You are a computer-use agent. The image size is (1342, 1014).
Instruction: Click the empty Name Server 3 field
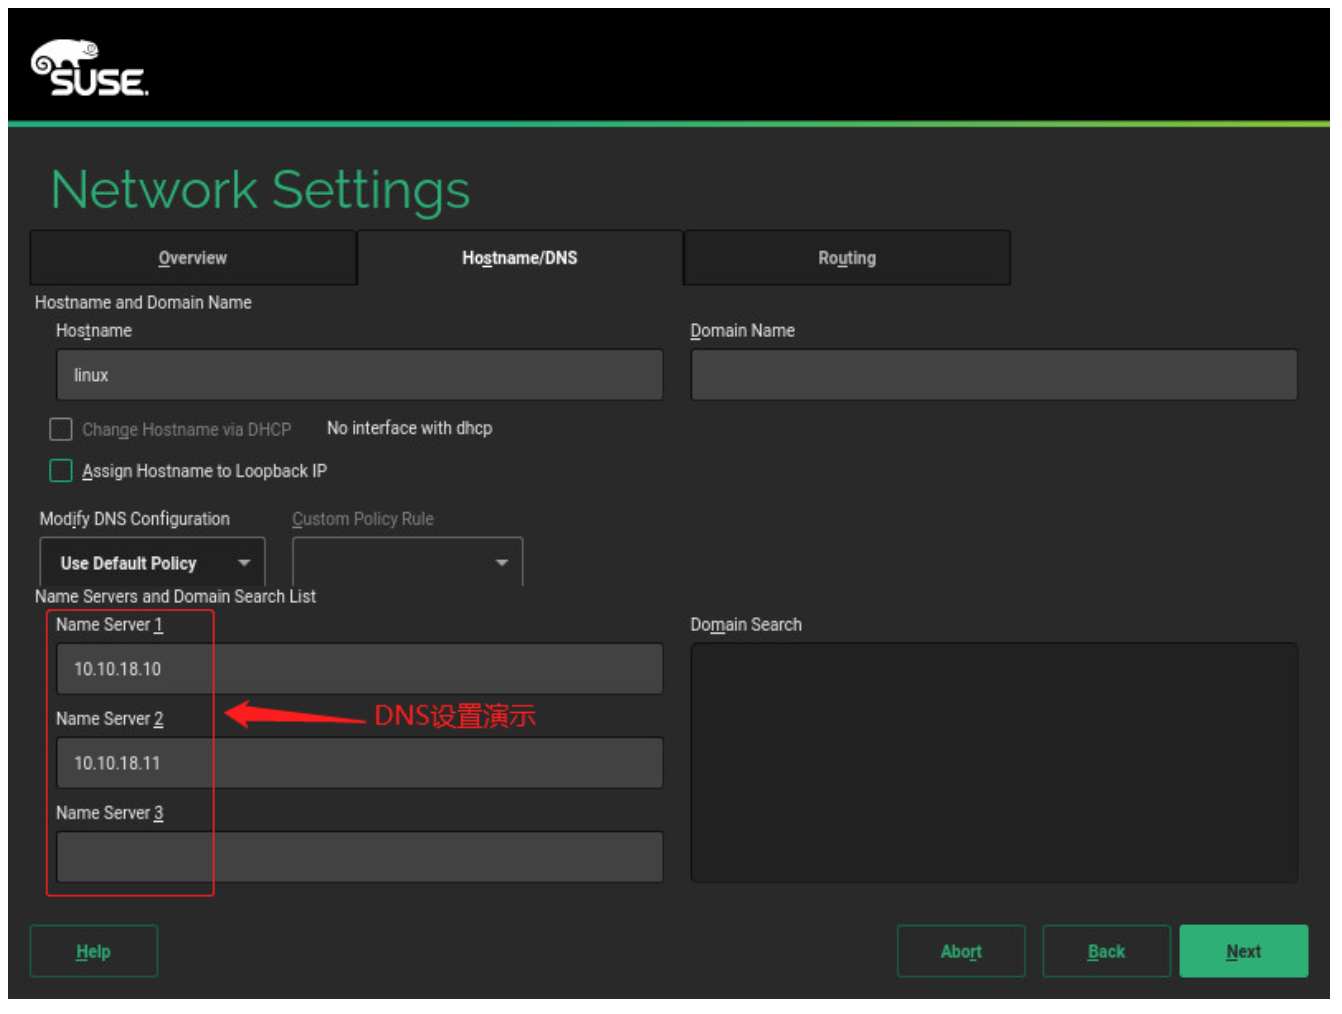tap(359, 857)
